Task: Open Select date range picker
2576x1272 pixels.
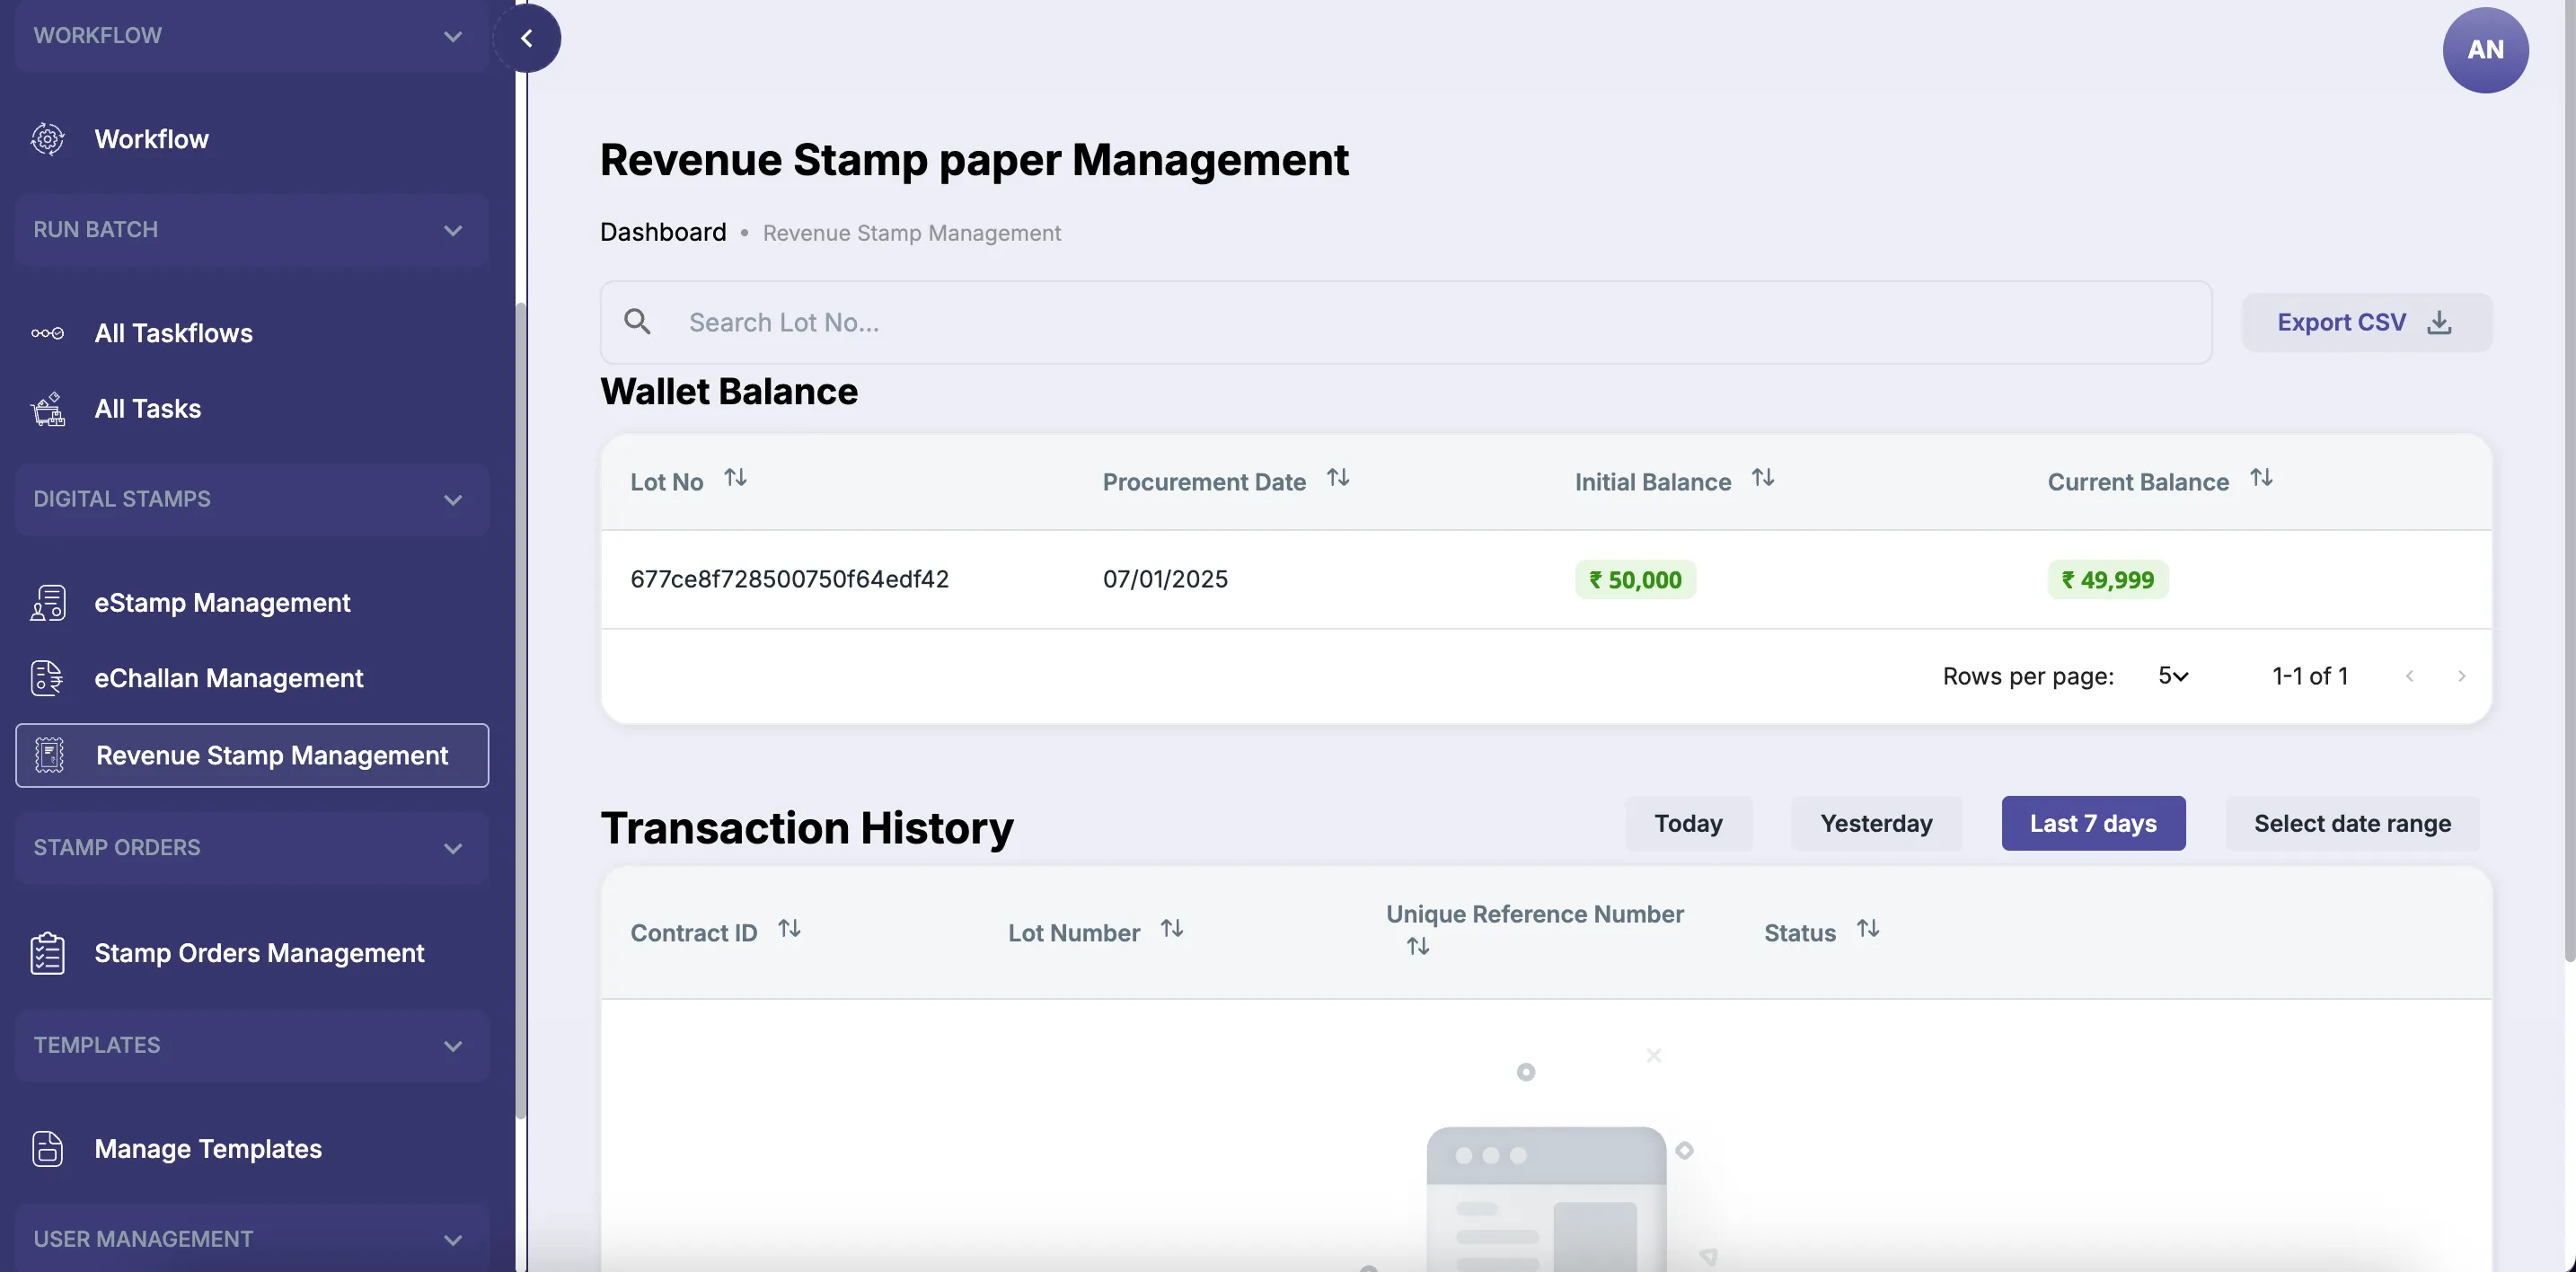Action: pos(2352,824)
